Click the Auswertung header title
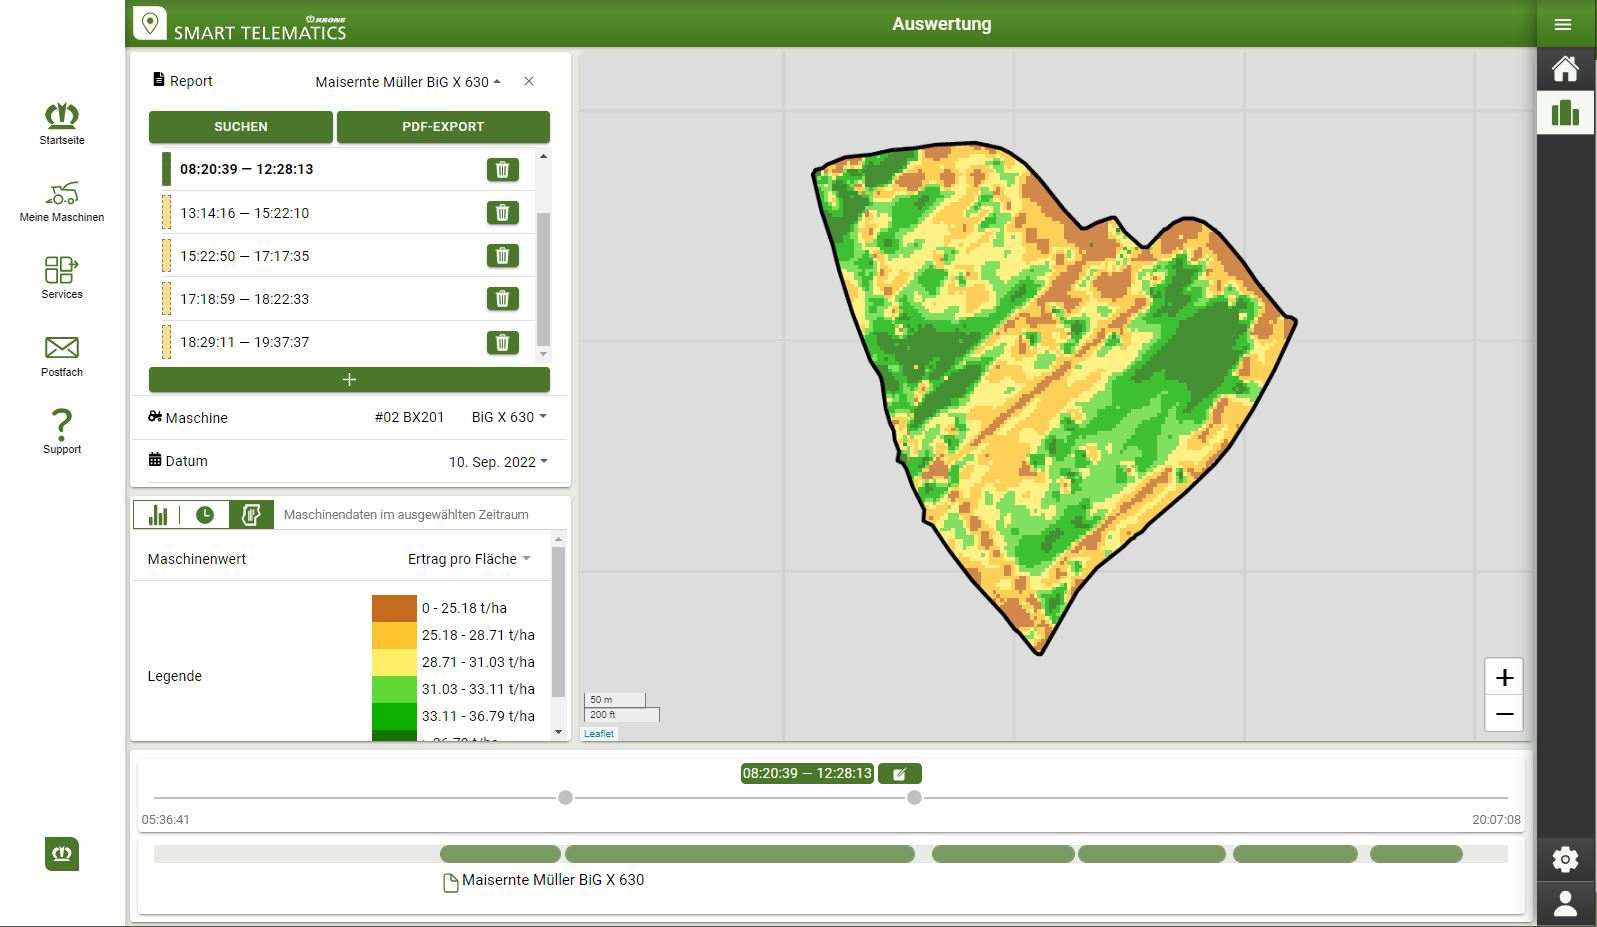The image size is (1597, 927). [942, 24]
